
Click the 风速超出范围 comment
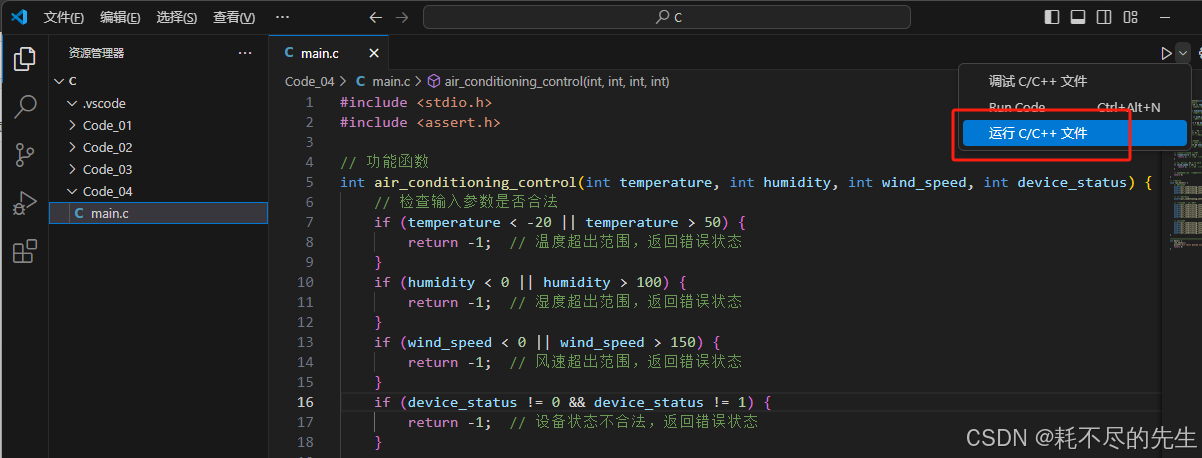pos(626,362)
